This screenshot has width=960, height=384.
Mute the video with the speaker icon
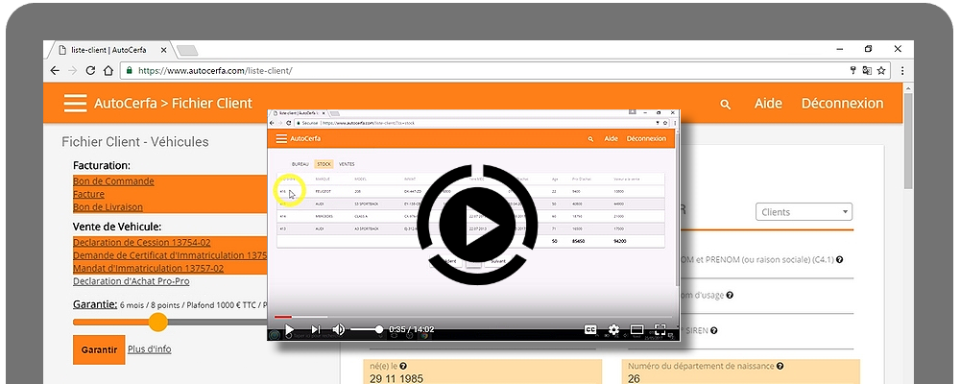coord(339,329)
